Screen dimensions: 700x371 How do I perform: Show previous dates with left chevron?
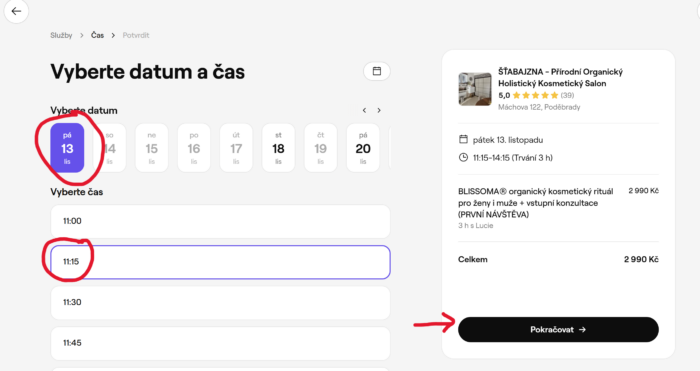(x=364, y=110)
